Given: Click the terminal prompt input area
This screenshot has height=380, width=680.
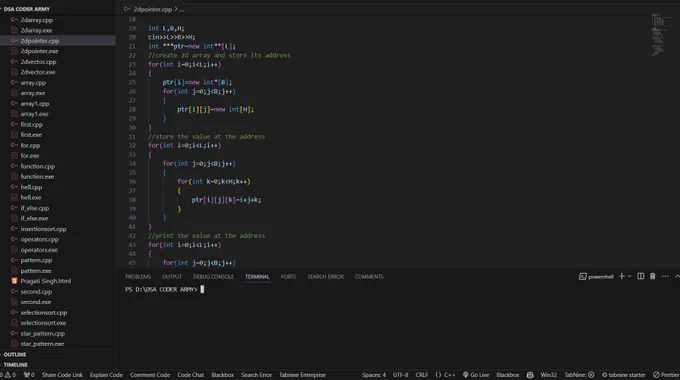Looking at the screenshot, I should click(202, 289).
